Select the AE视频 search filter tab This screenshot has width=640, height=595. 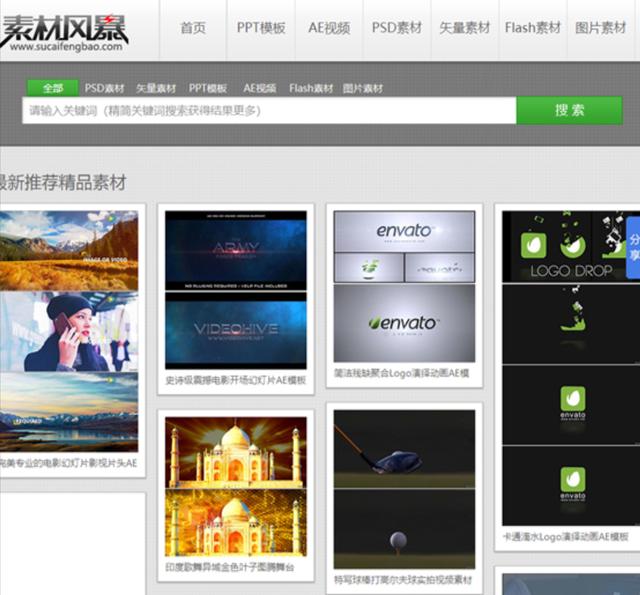[x=259, y=88]
